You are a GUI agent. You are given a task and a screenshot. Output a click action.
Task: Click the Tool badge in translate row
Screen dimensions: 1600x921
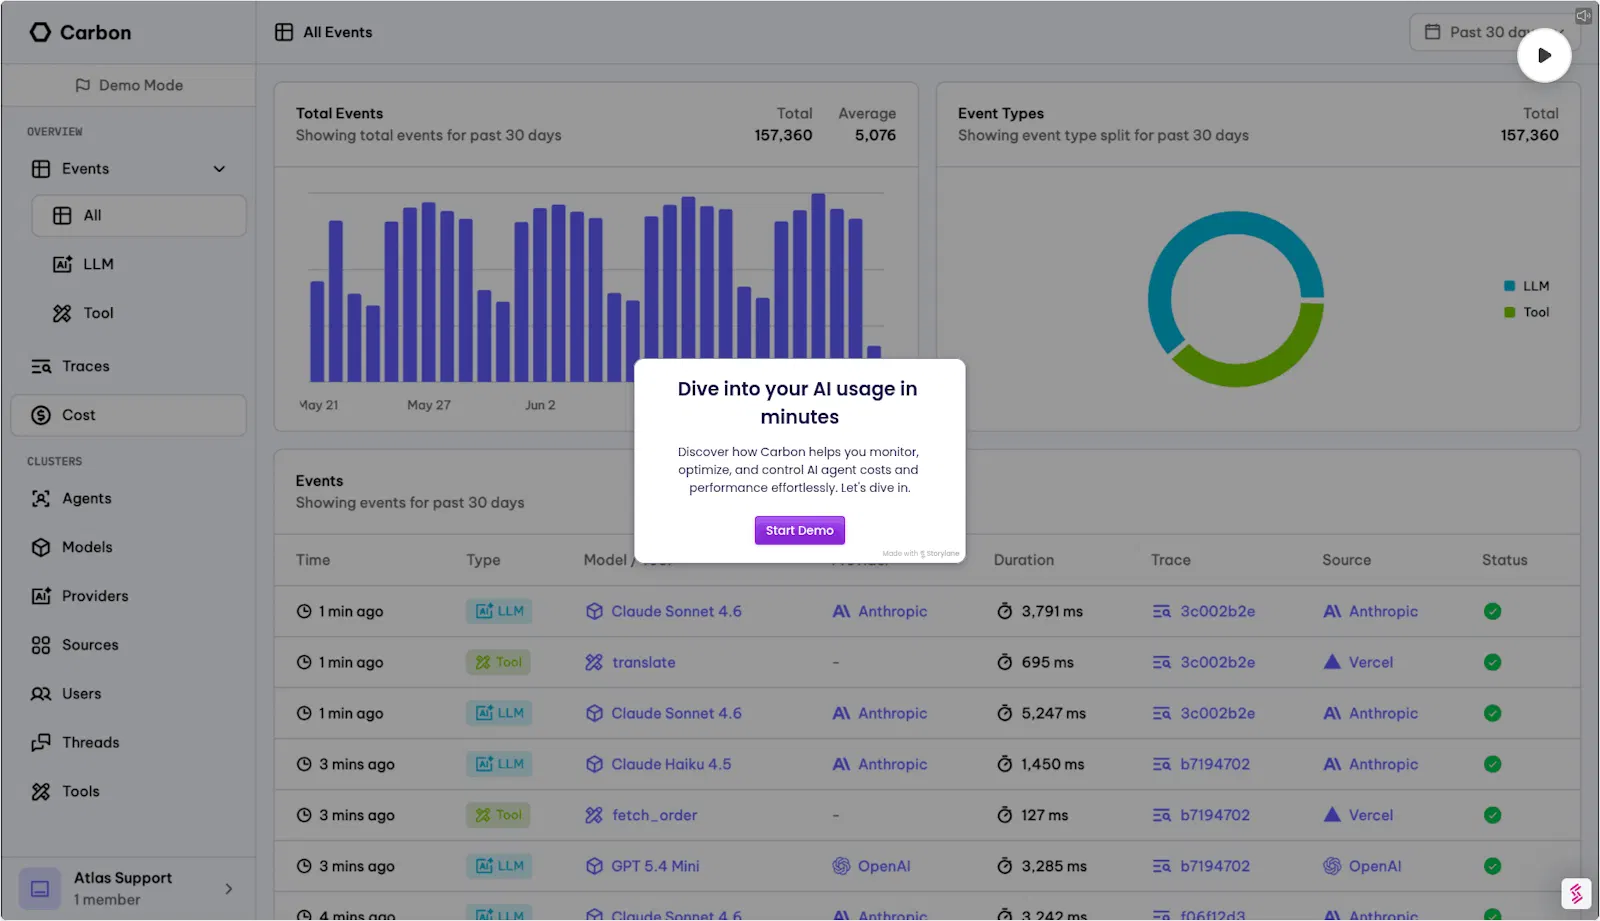[498, 662]
